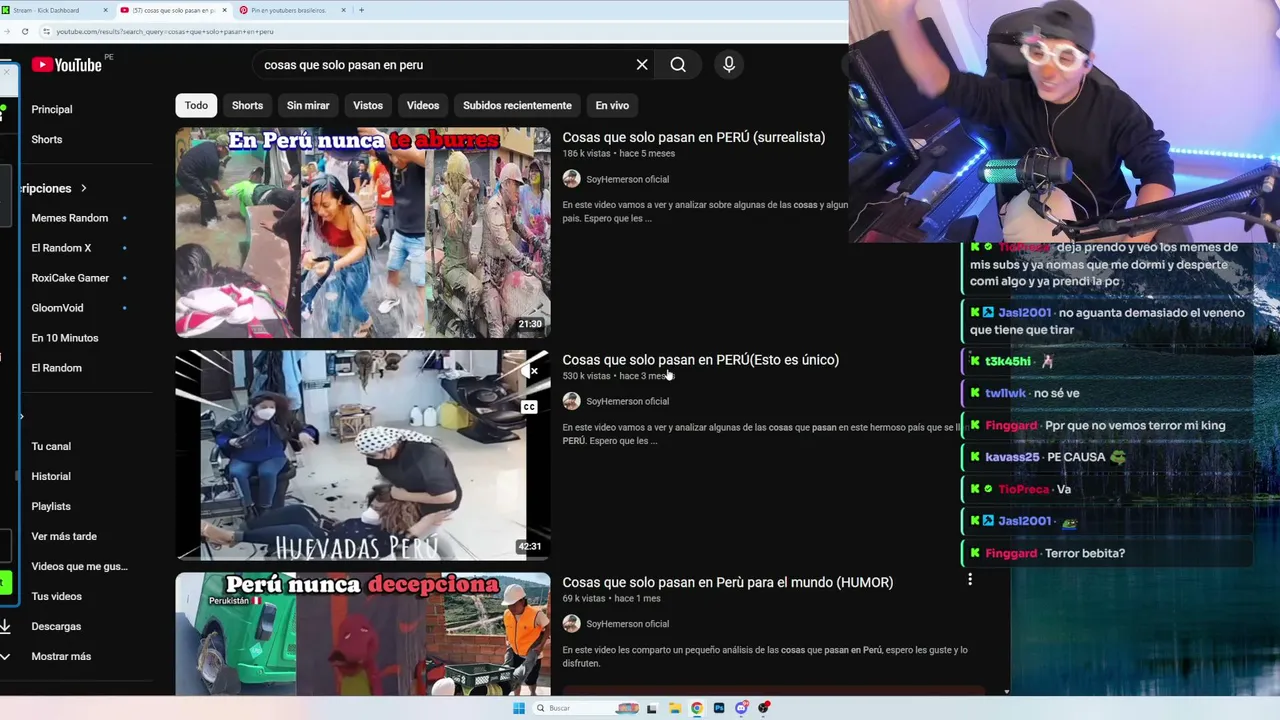Open Playlists in the sidebar

click(51, 506)
